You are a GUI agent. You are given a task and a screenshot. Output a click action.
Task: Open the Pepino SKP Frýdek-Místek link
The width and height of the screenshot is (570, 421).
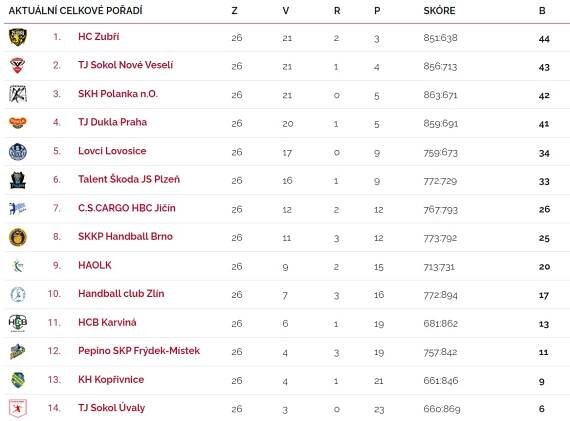[139, 351]
